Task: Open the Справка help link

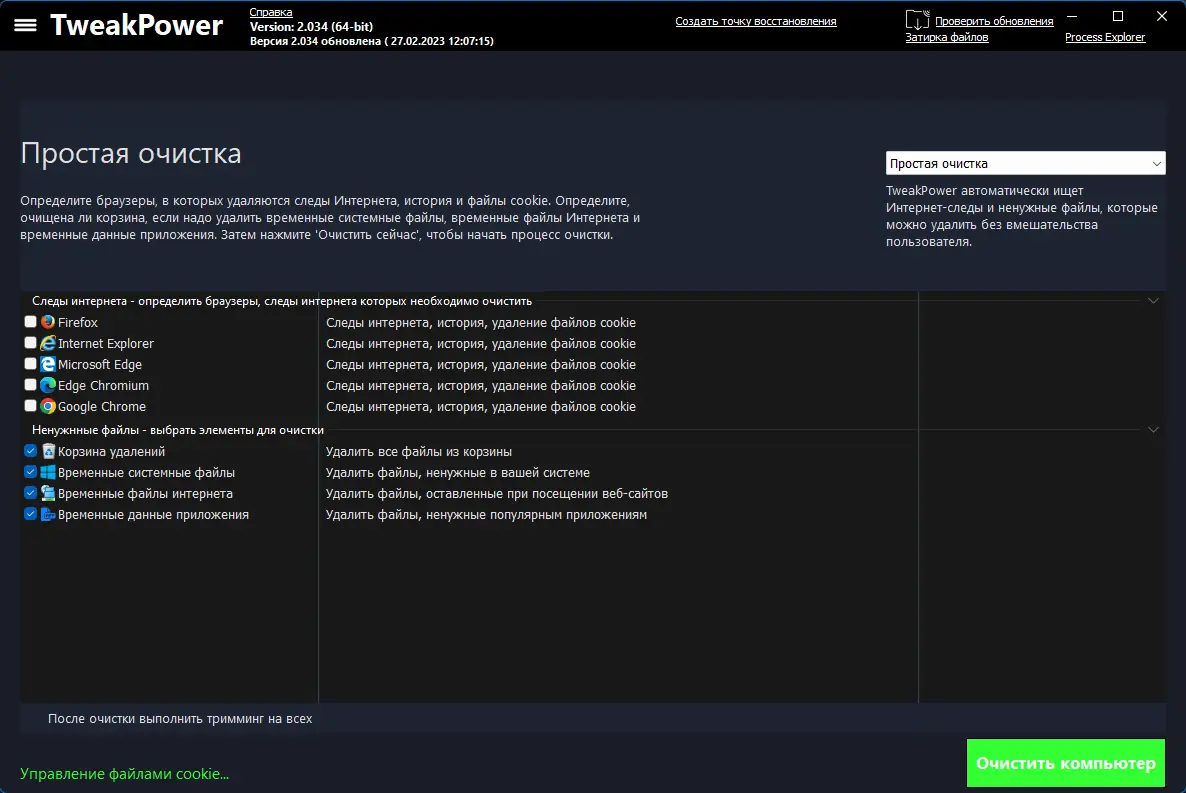Action: coord(271,12)
